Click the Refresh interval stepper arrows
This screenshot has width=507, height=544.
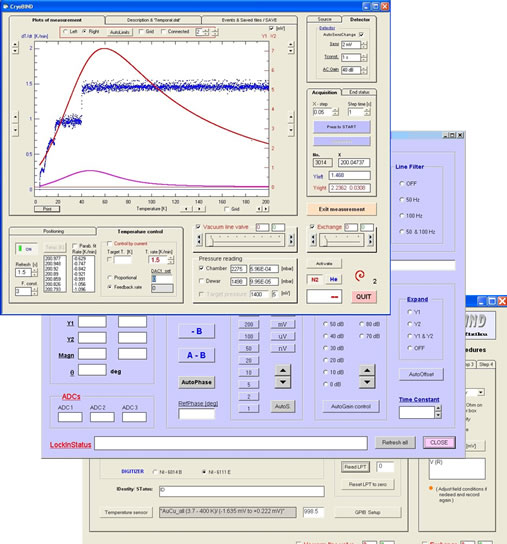coord(34,272)
